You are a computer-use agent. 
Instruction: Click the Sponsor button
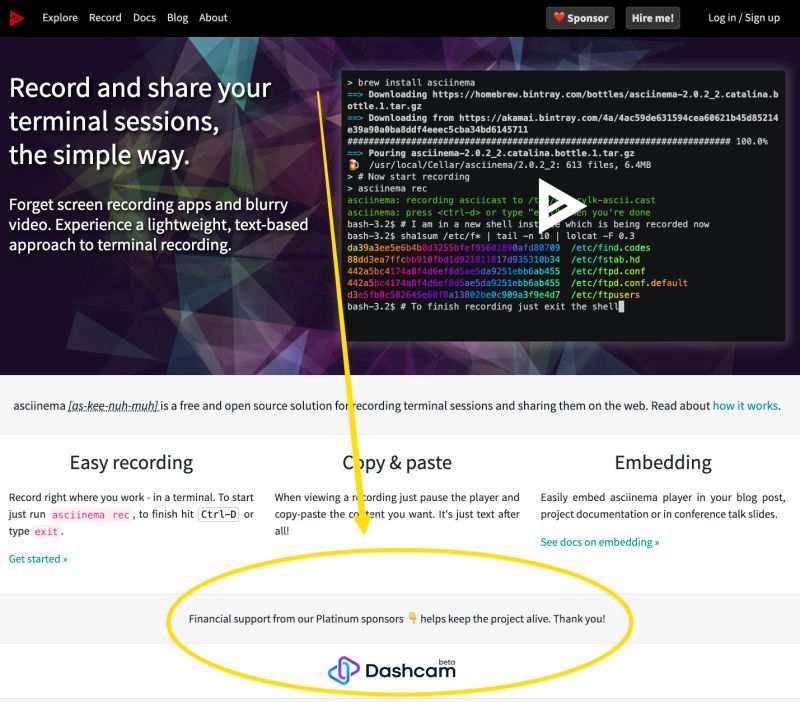click(x=581, y=18)
